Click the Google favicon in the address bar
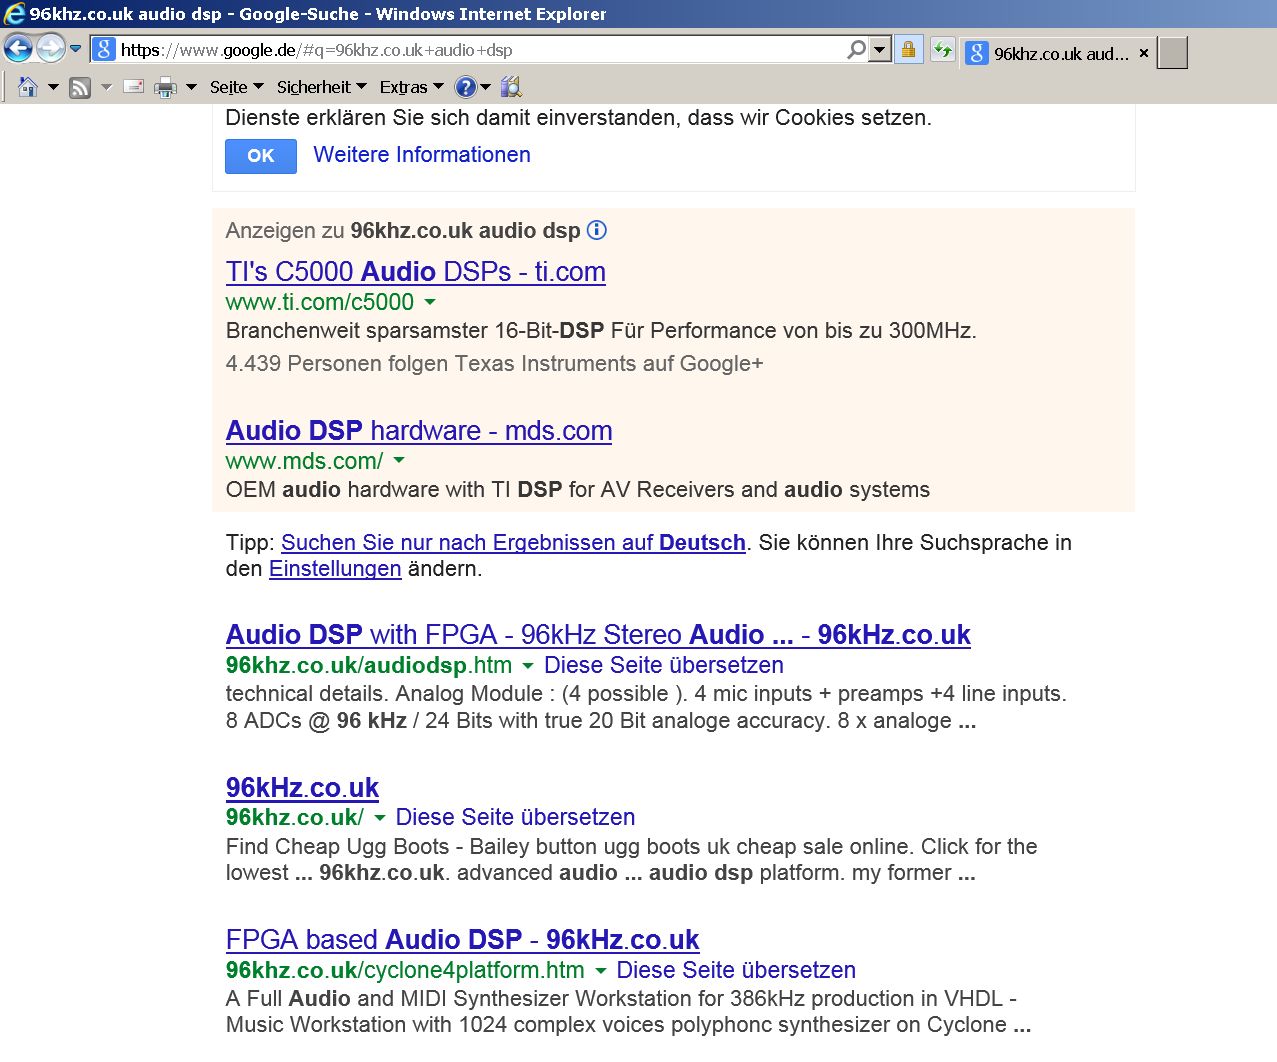1277x1062 pixels. 104,50
